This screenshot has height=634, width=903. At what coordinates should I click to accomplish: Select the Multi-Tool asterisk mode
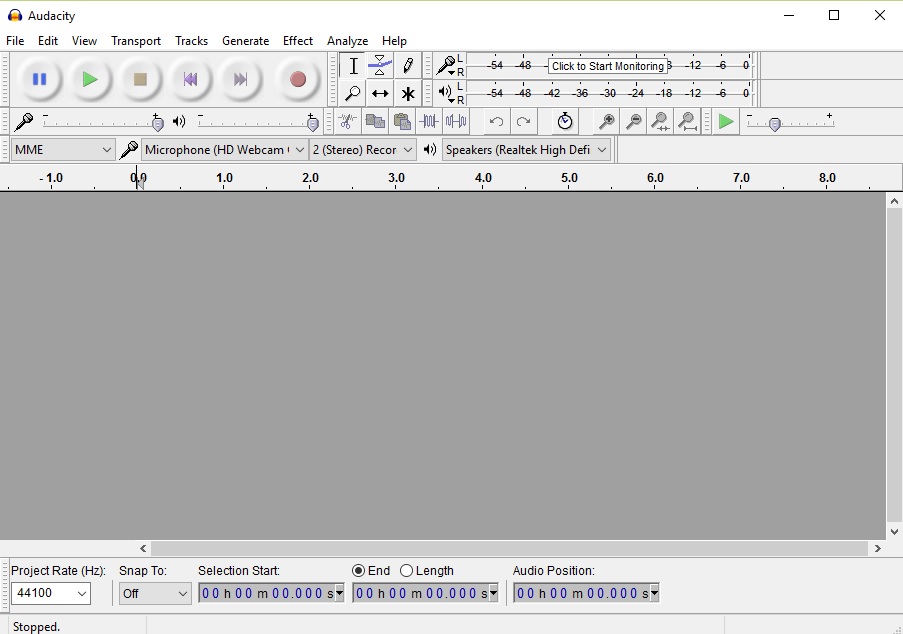pos(408,93)
